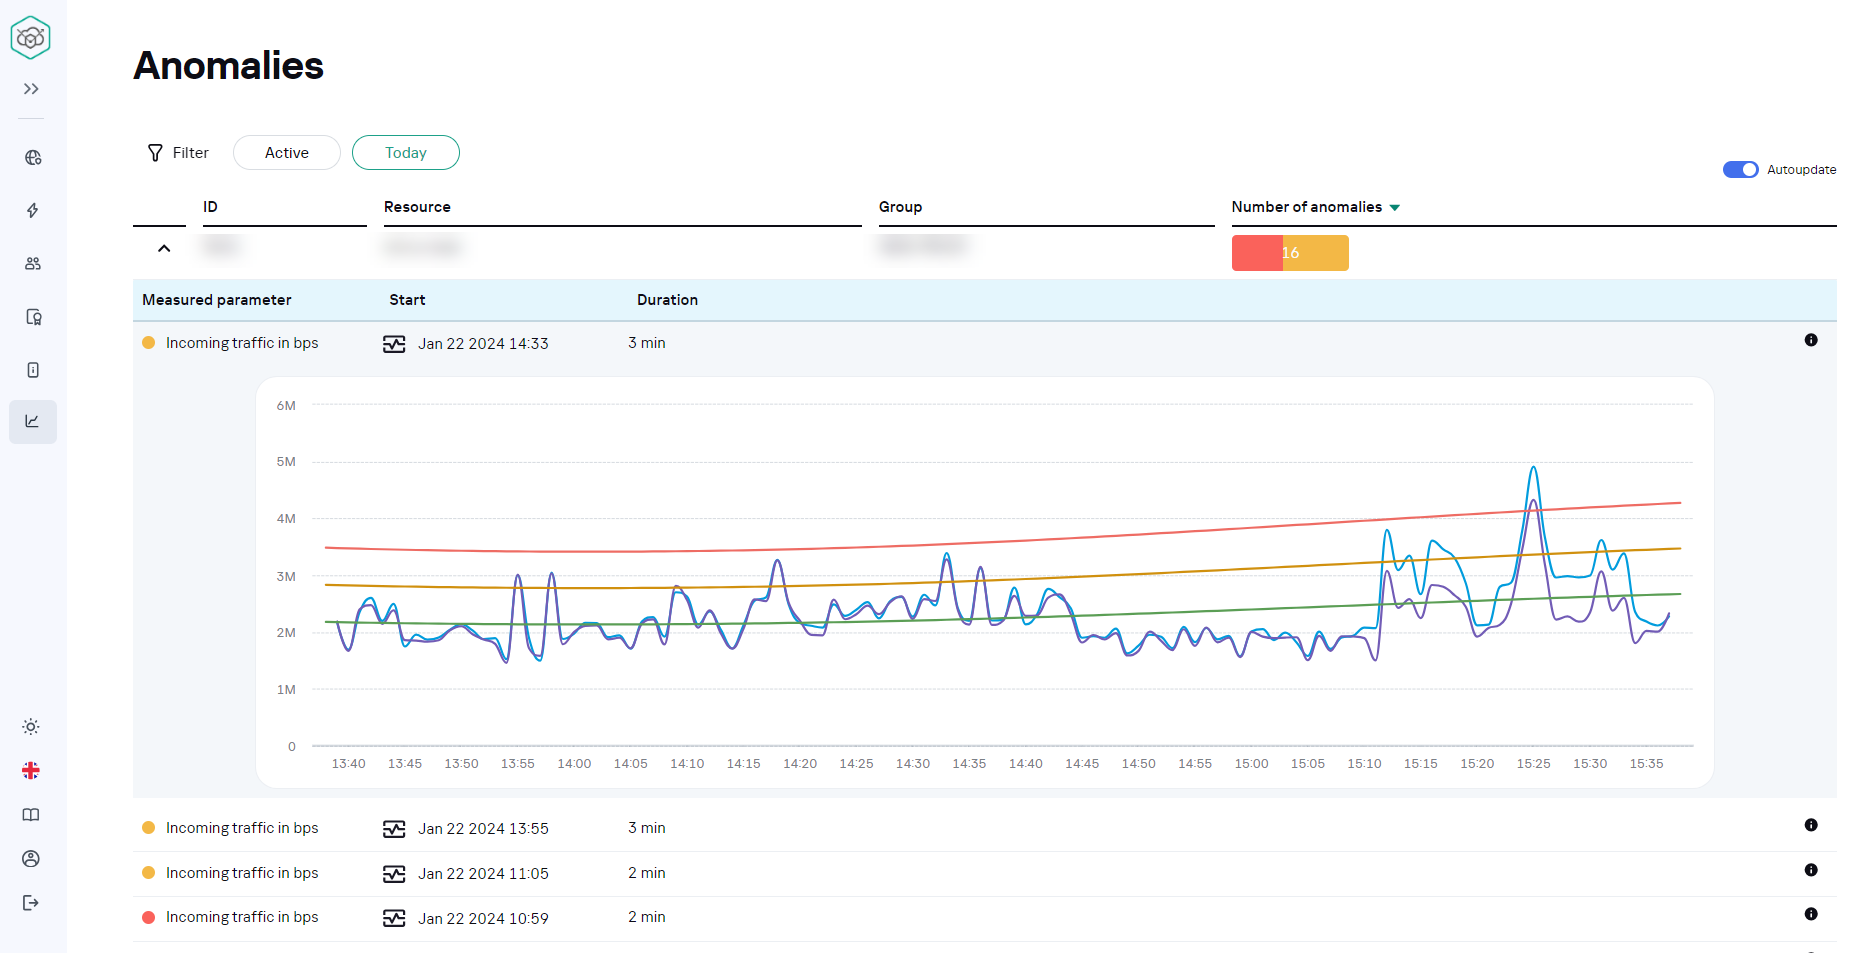This screenshot has width=1864, height=953.
Task: Switch theme using the sun icon
Action: [x=31, y=727]
